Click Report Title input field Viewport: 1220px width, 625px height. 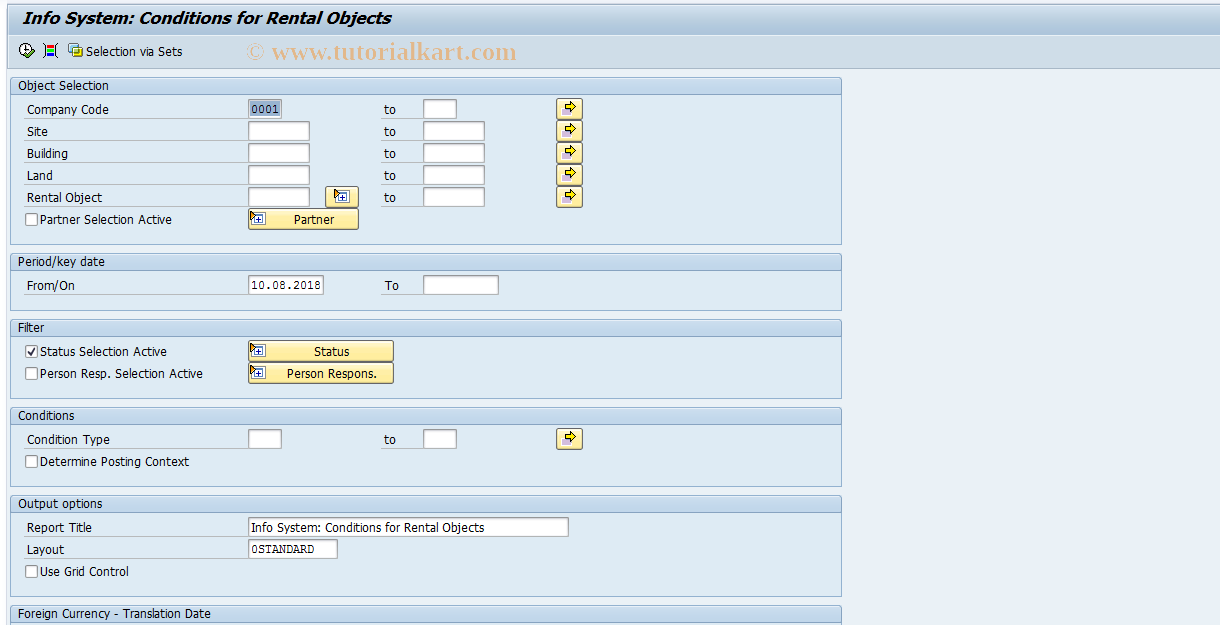click(x=408, y=527)
